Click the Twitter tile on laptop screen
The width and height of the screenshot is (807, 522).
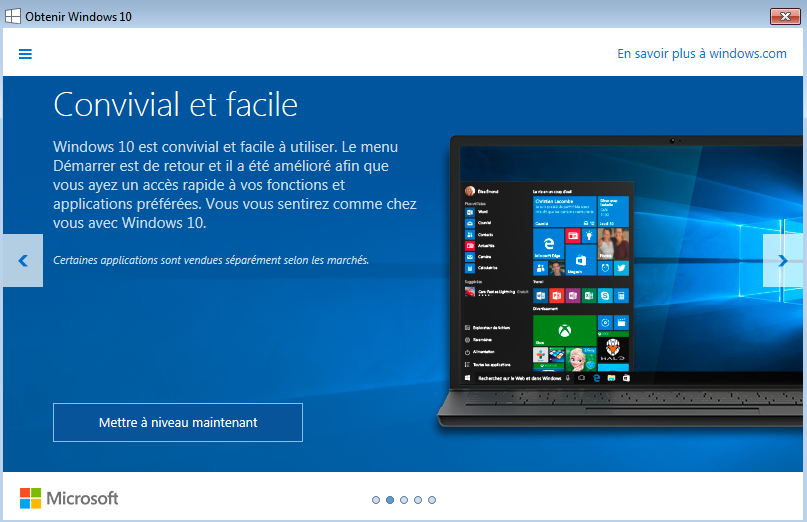621,268
